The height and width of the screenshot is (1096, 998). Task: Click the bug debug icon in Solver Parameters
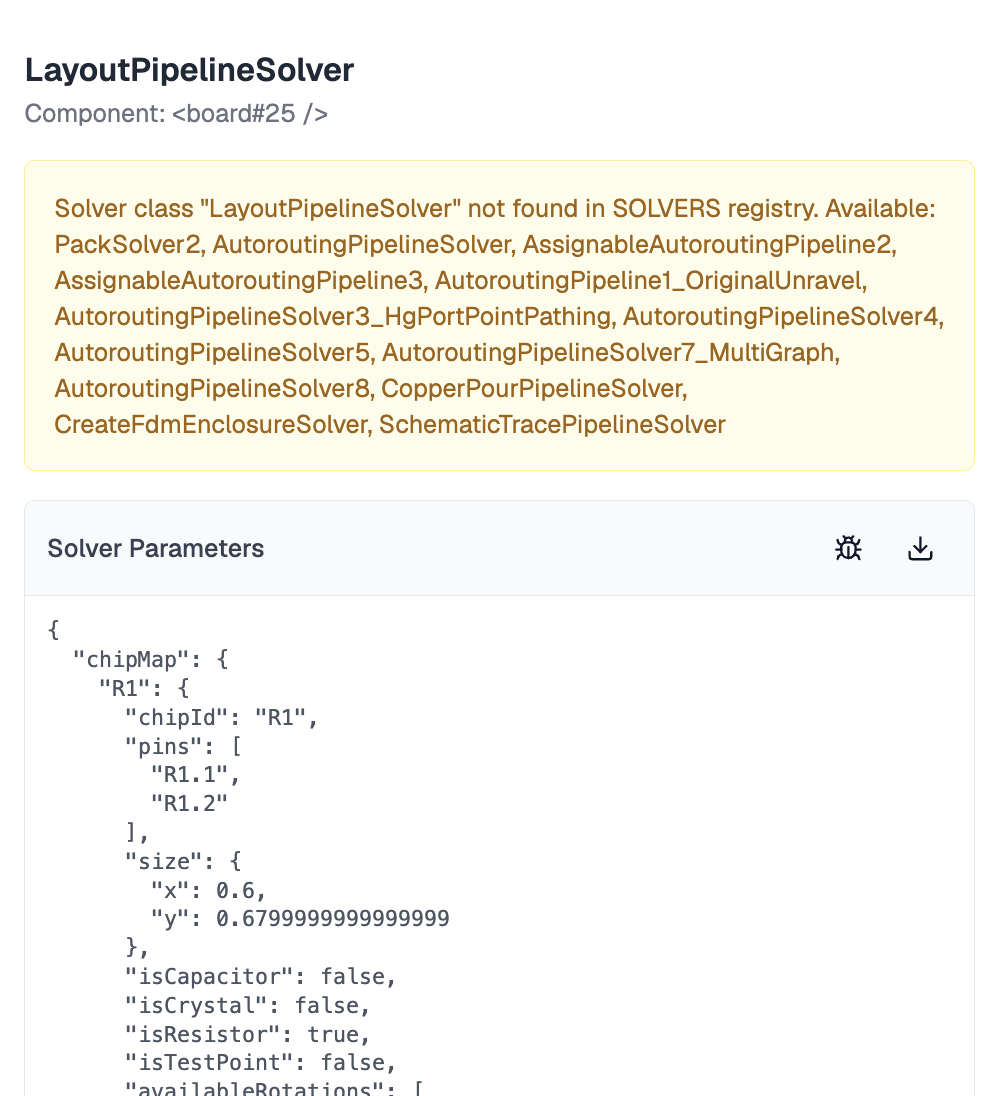(x=848, y=549)
